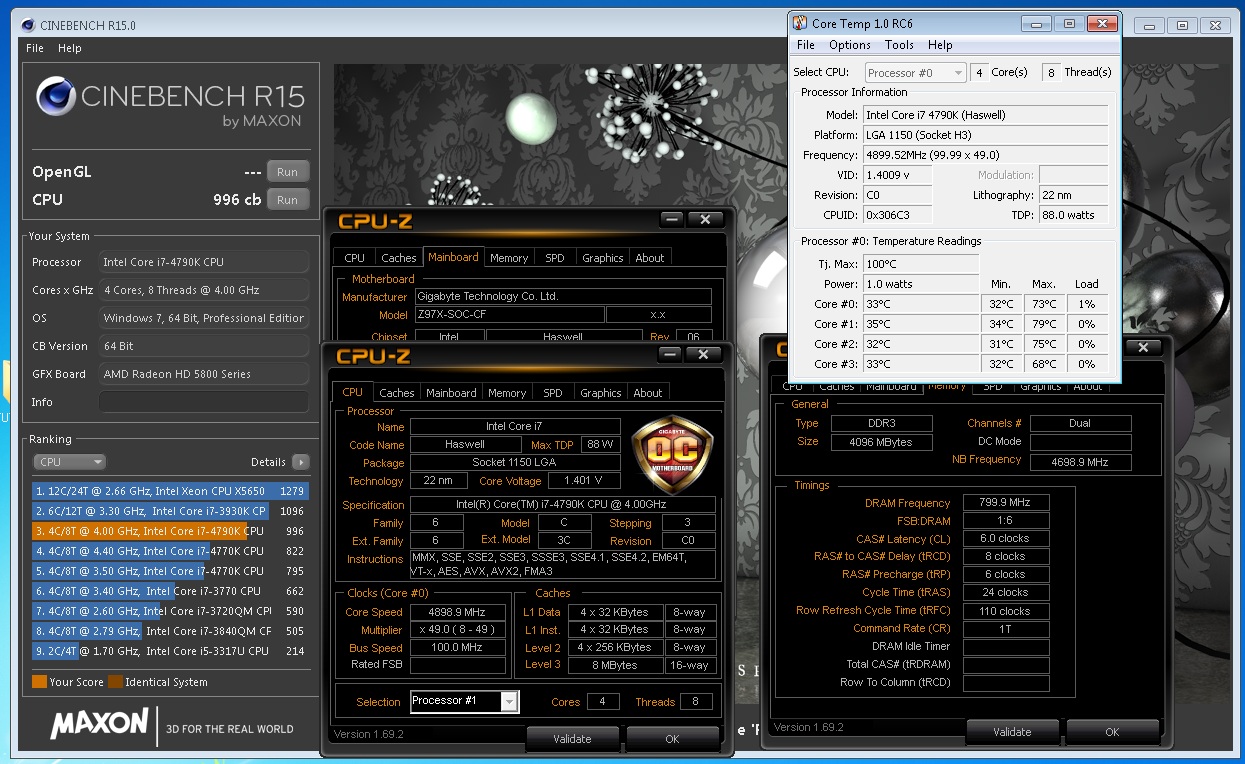Click the Cinebench R15 logo sphere icon

(x=55, y=97)
